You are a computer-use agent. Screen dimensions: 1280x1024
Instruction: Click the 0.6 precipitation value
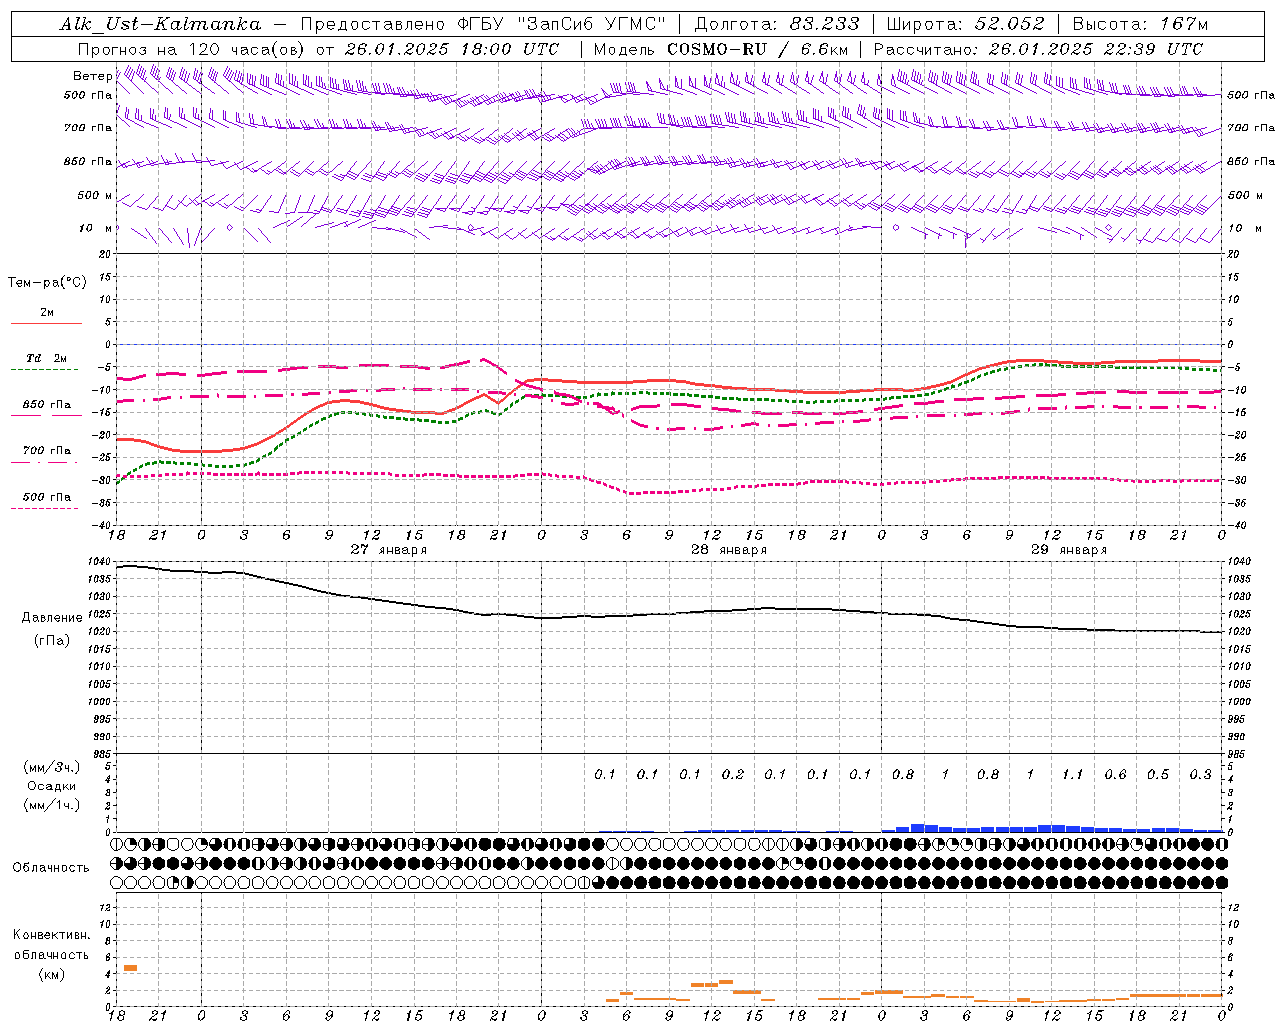[x=1116, y=775]
